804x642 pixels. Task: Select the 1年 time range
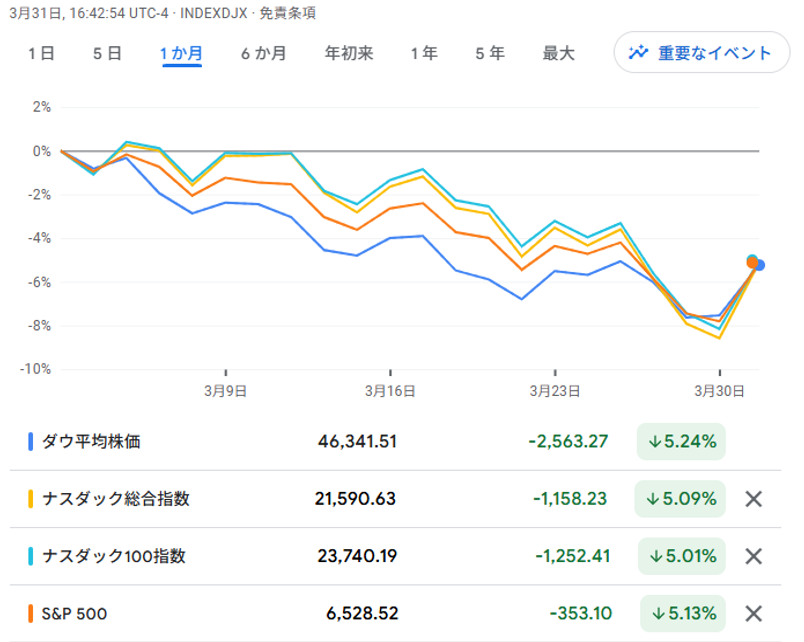click(x=424, y=54)
